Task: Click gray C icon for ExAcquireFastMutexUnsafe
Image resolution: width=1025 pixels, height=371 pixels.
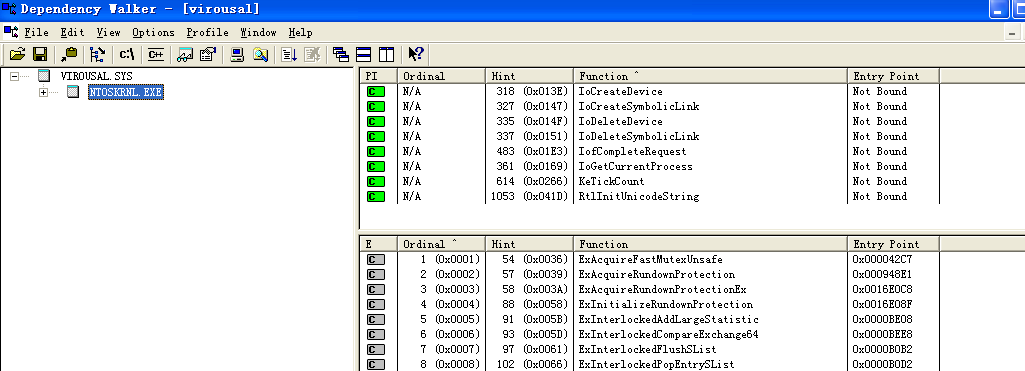Action: tap(376, 259)
